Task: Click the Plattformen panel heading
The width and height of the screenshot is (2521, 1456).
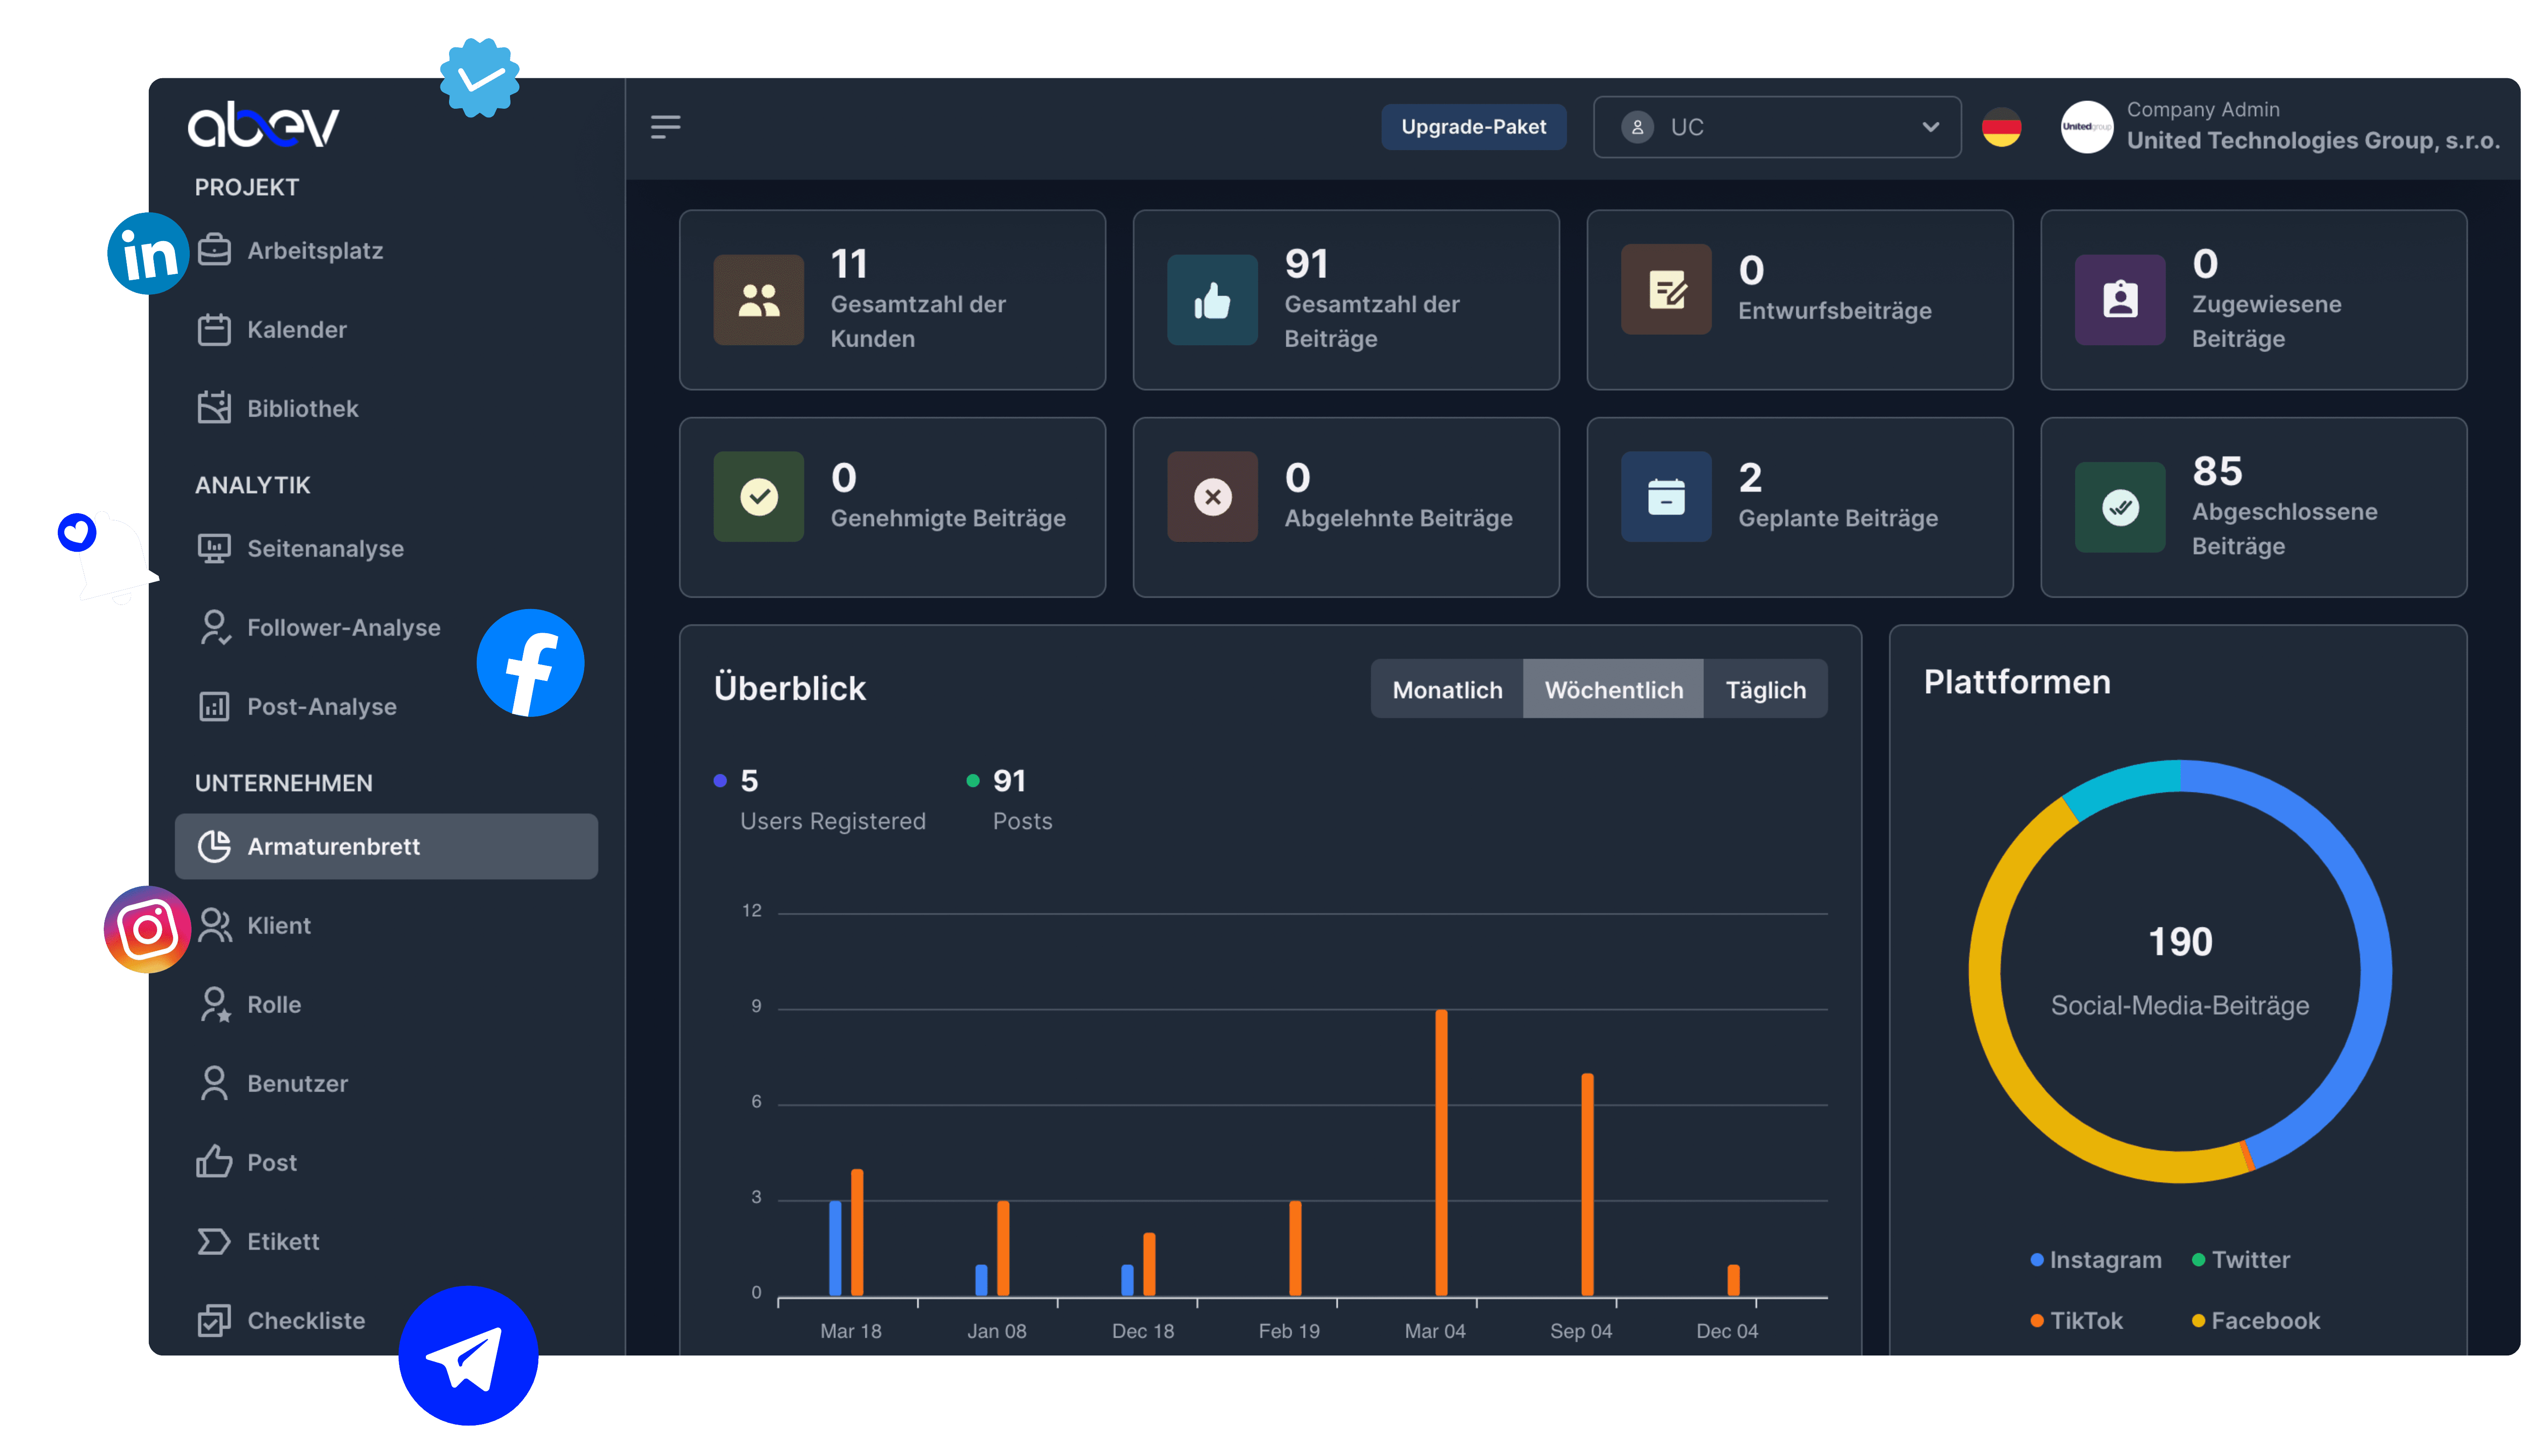Action: (2016, 681)
